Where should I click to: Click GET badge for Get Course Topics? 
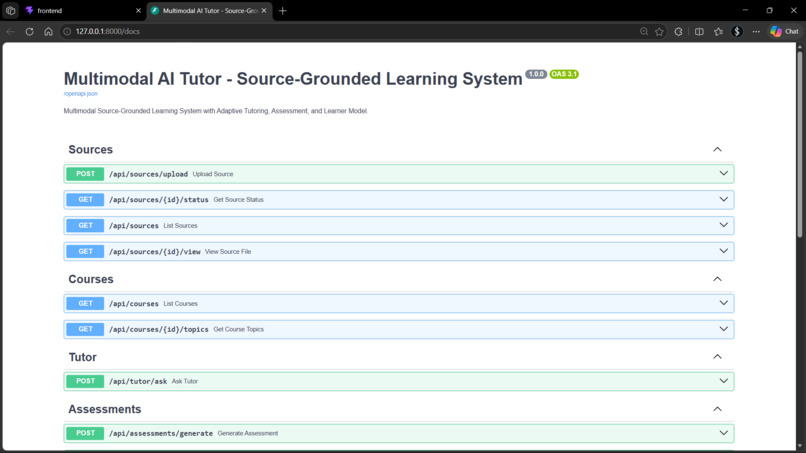coord(85,329)
